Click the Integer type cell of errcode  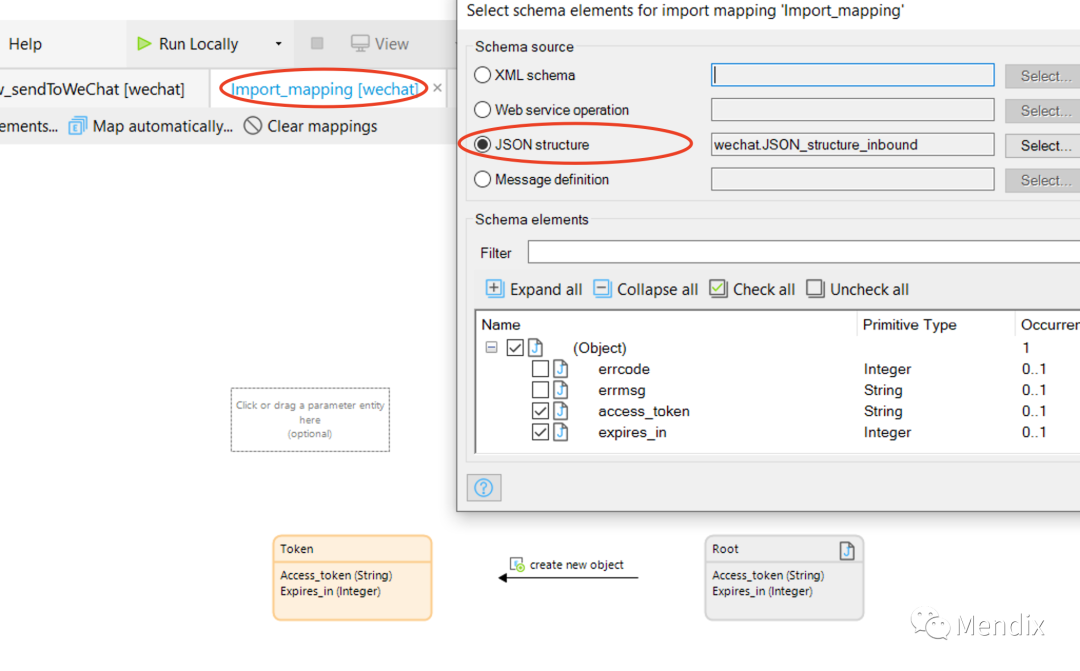[x=887, y=369]
